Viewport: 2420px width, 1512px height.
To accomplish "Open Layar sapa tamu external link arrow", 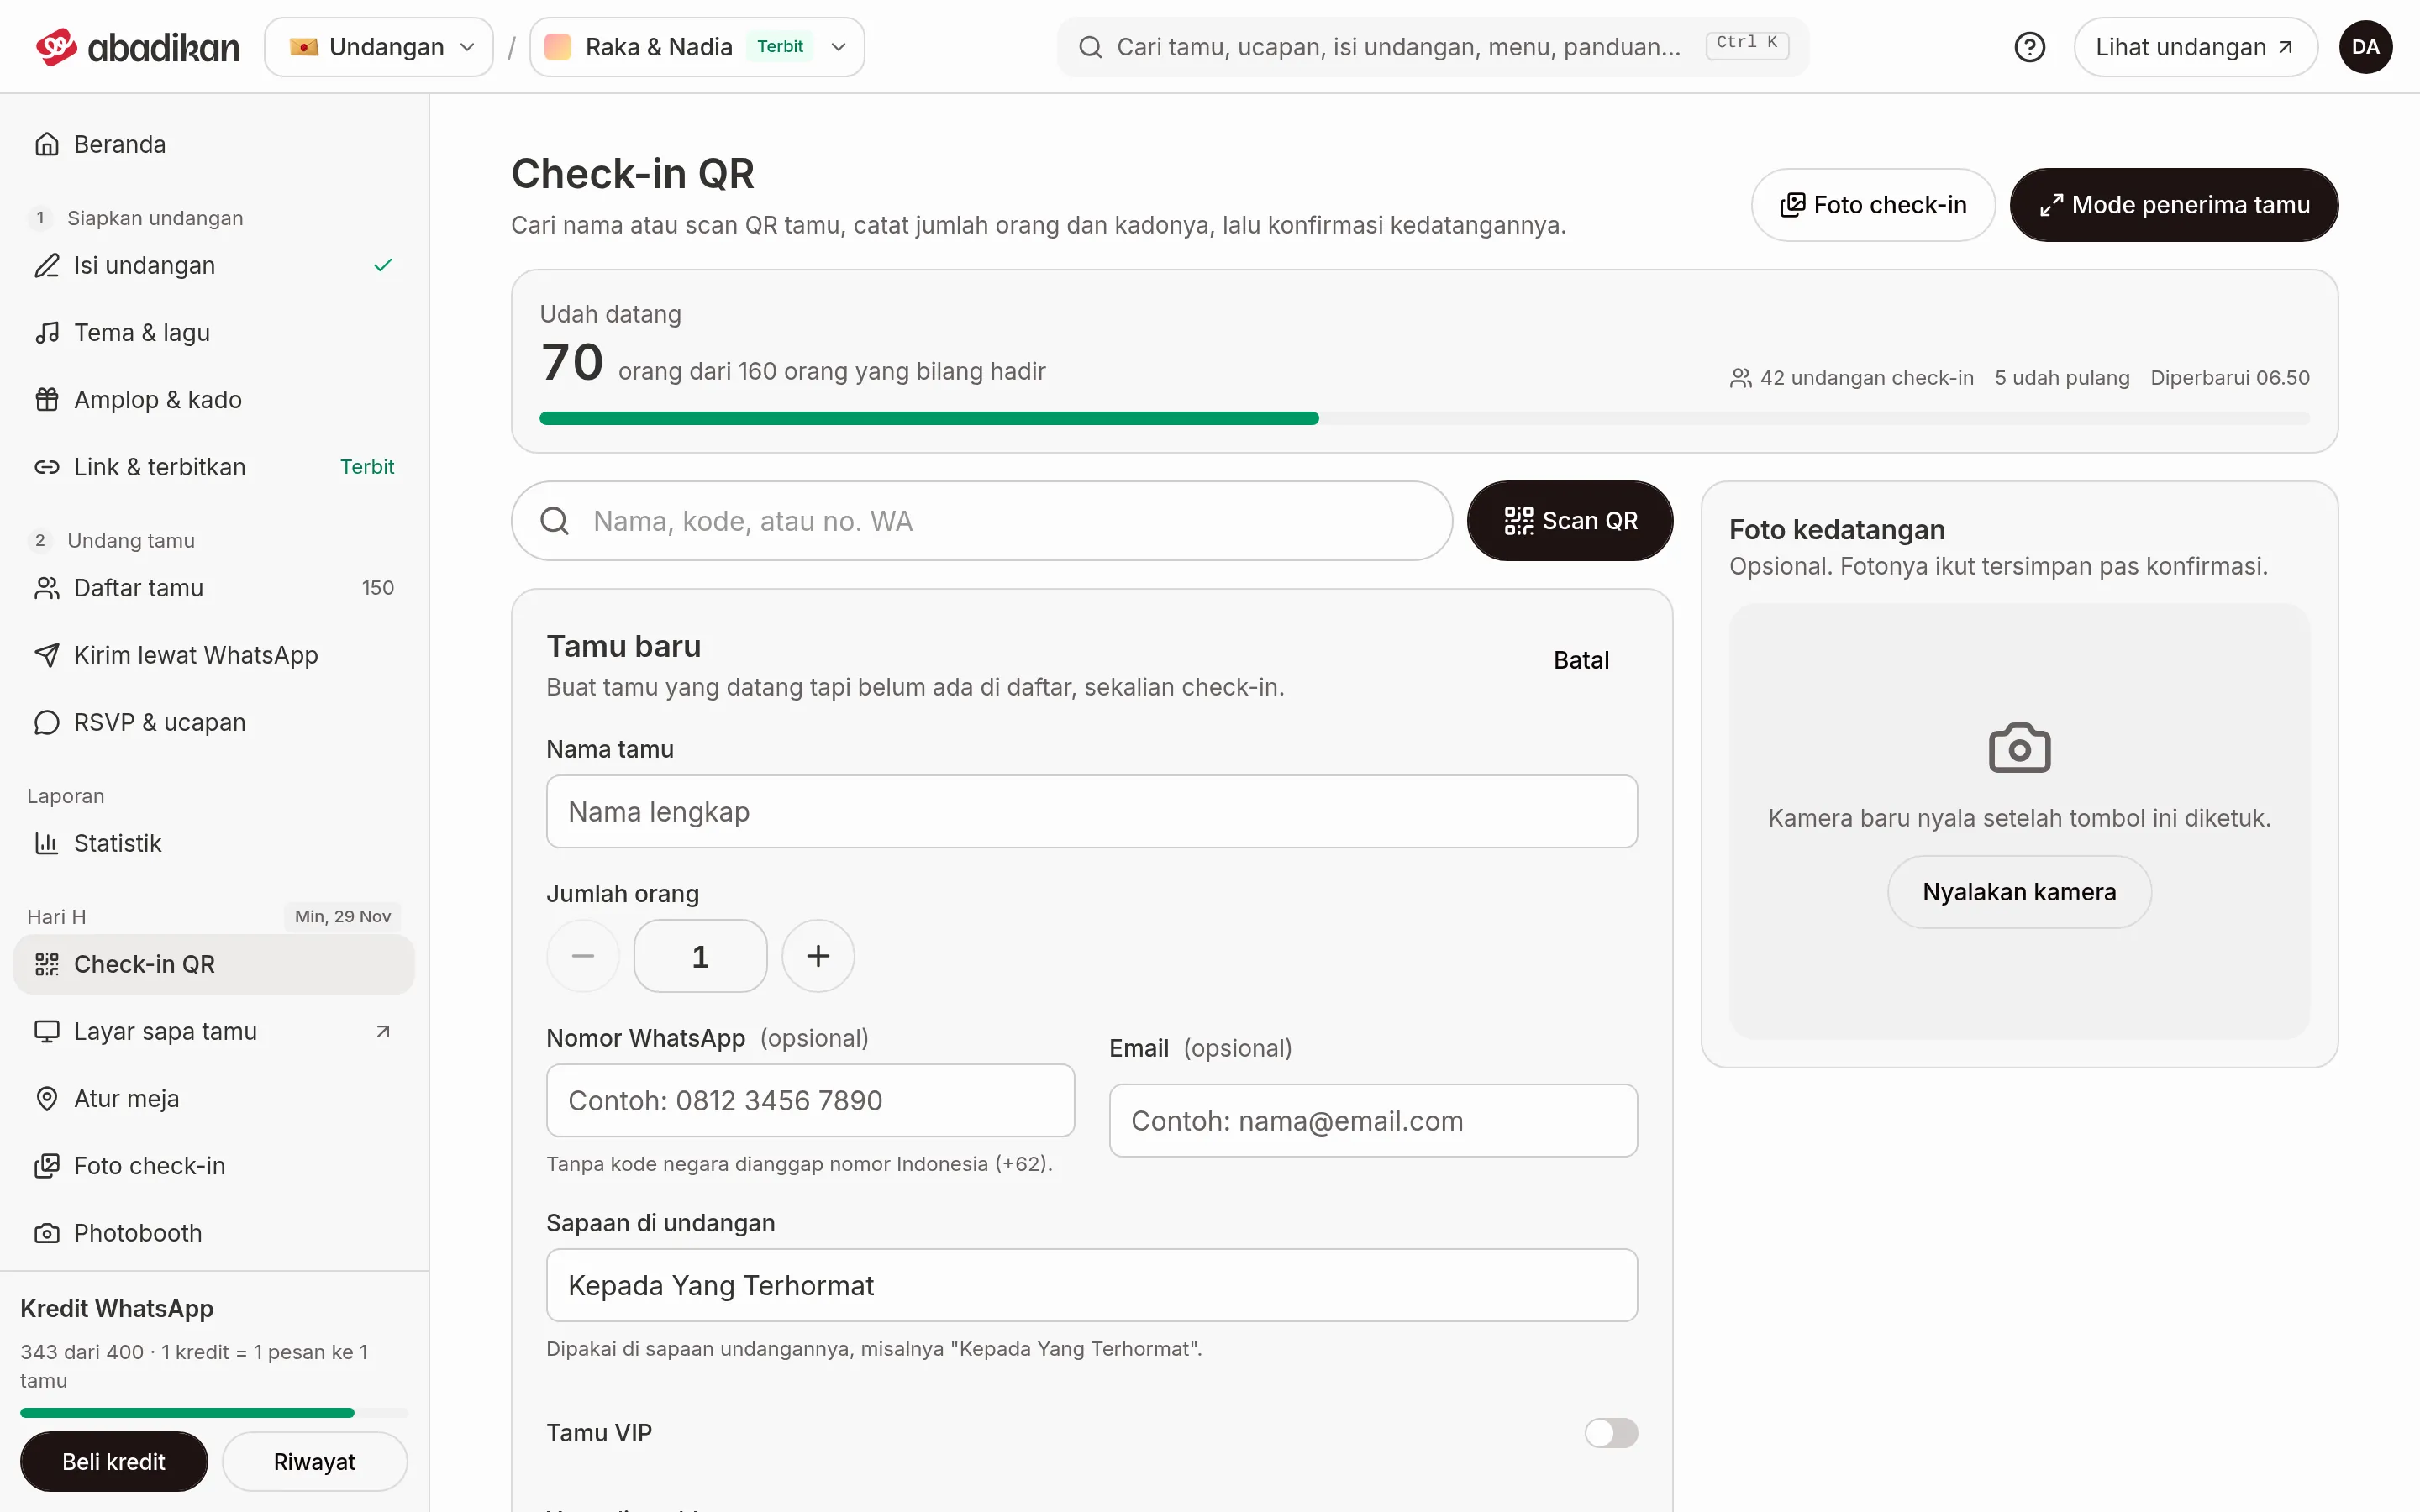I will pos(383,1031).
